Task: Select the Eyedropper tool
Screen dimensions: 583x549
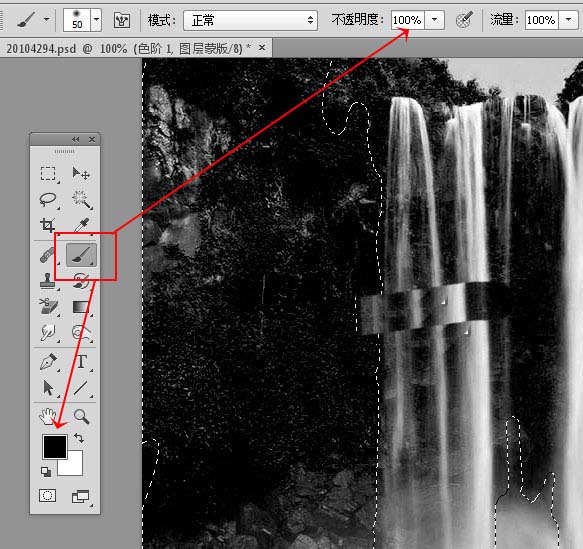Action: [81, 225]
